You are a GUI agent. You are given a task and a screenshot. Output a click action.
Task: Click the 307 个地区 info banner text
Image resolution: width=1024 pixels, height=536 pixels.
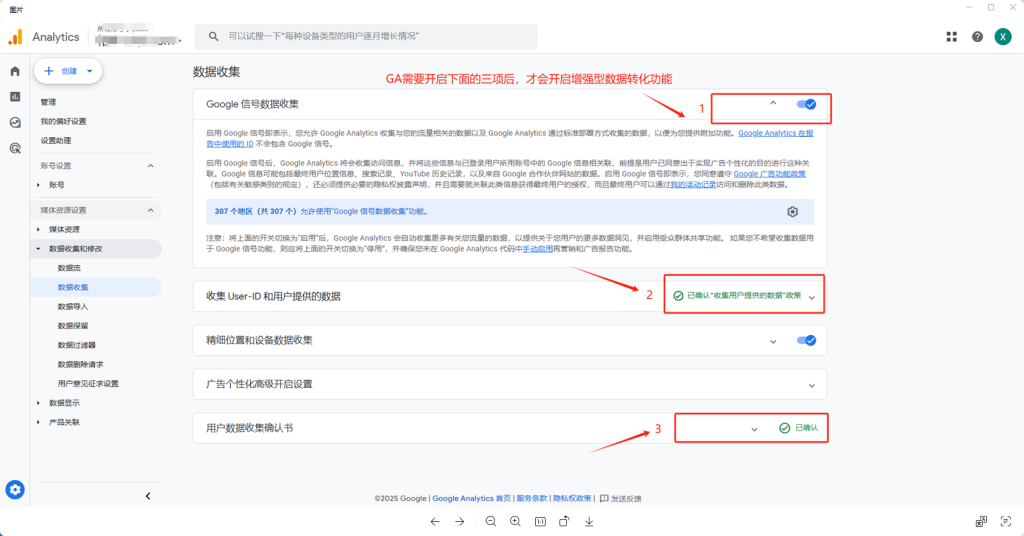(x=321, y=212)
